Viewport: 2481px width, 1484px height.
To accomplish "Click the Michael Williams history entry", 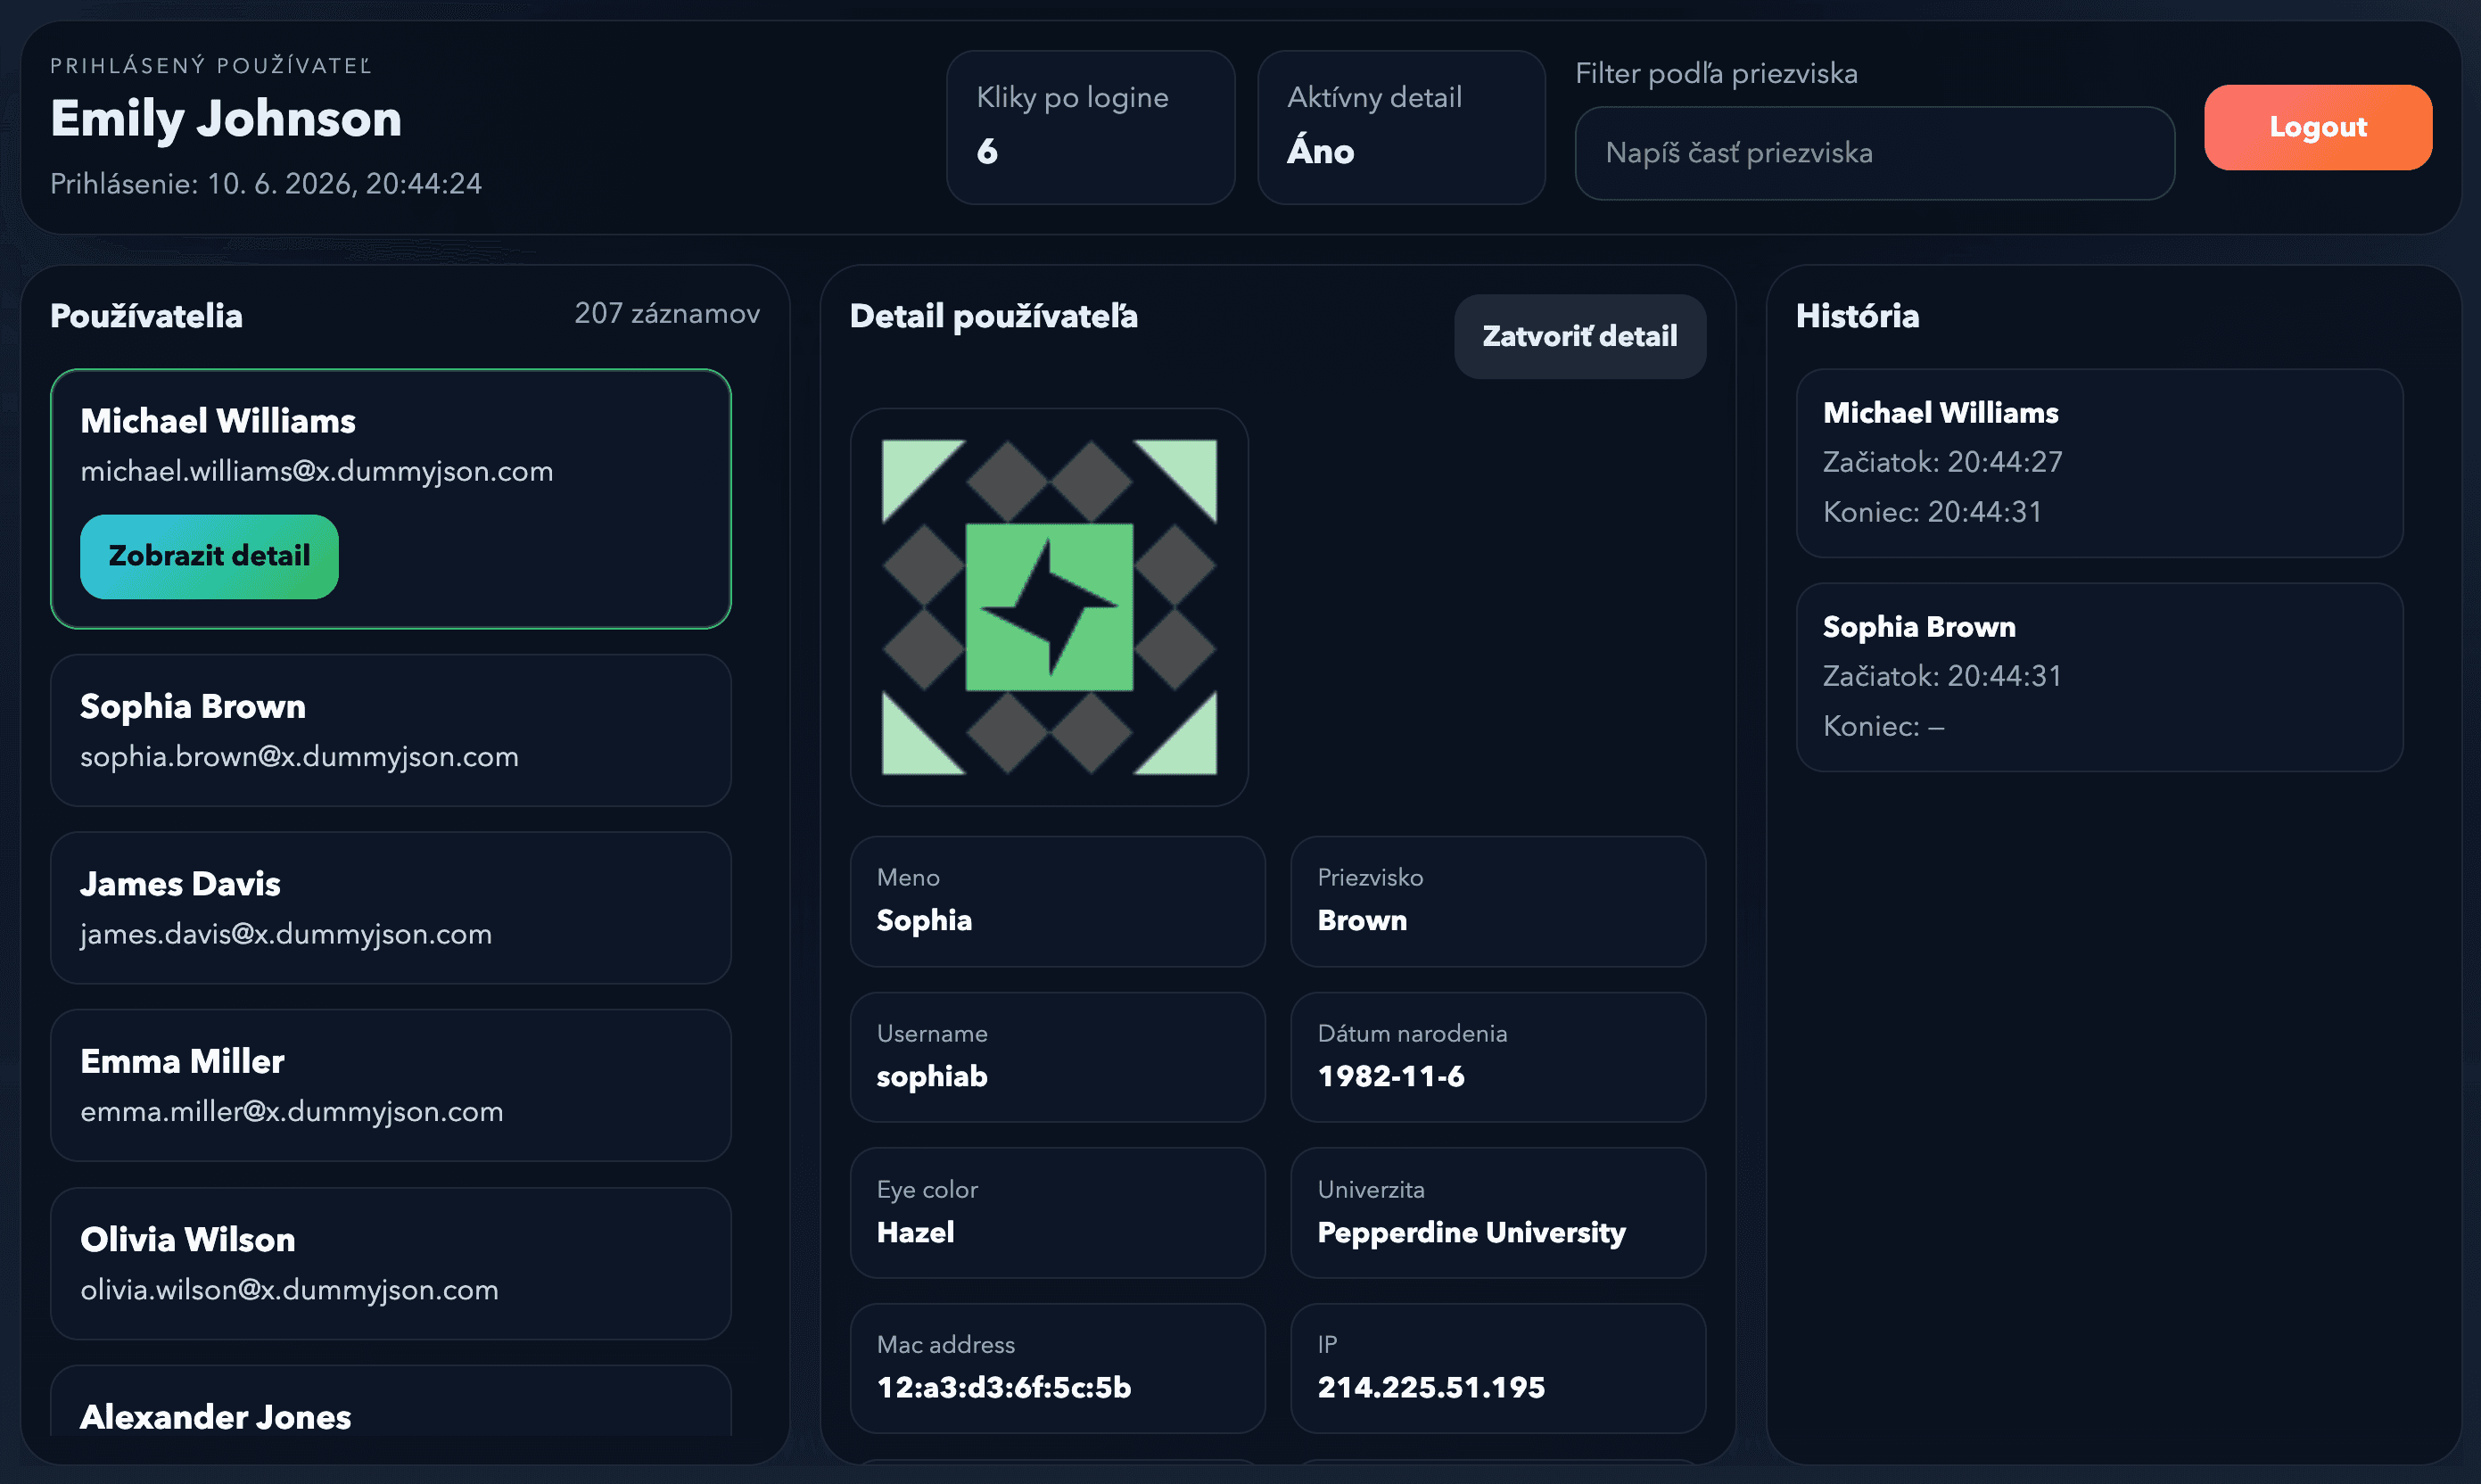I will [2099, 463].
